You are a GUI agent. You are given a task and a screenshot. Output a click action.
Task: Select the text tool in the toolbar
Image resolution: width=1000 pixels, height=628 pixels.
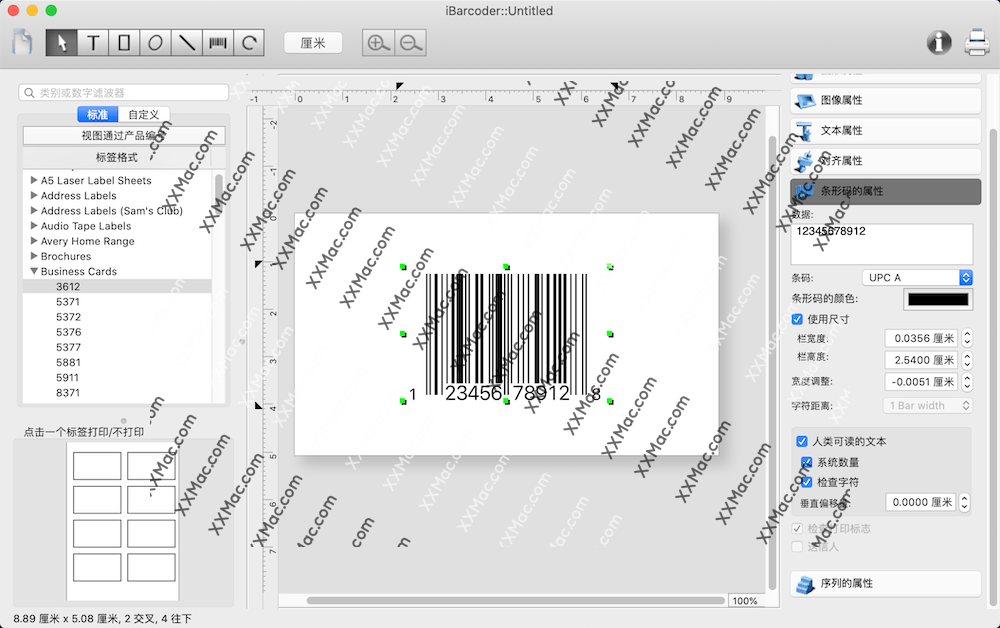(91, 42)
